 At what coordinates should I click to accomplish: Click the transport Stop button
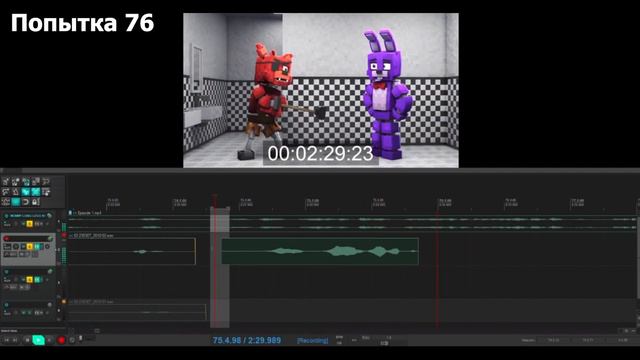tap(27, 340)
